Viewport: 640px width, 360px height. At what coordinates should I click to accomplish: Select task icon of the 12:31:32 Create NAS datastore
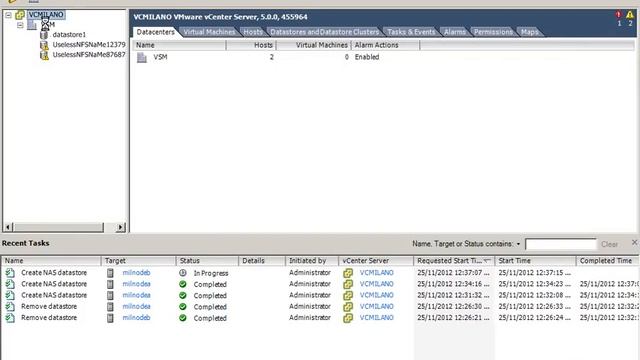(x=10, y=295)
